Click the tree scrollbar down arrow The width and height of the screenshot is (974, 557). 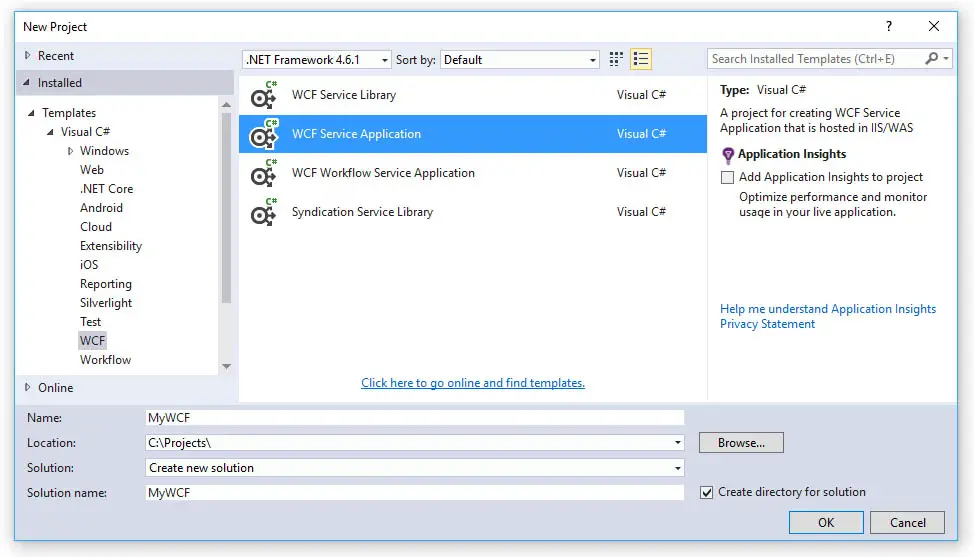click(226, 366)
